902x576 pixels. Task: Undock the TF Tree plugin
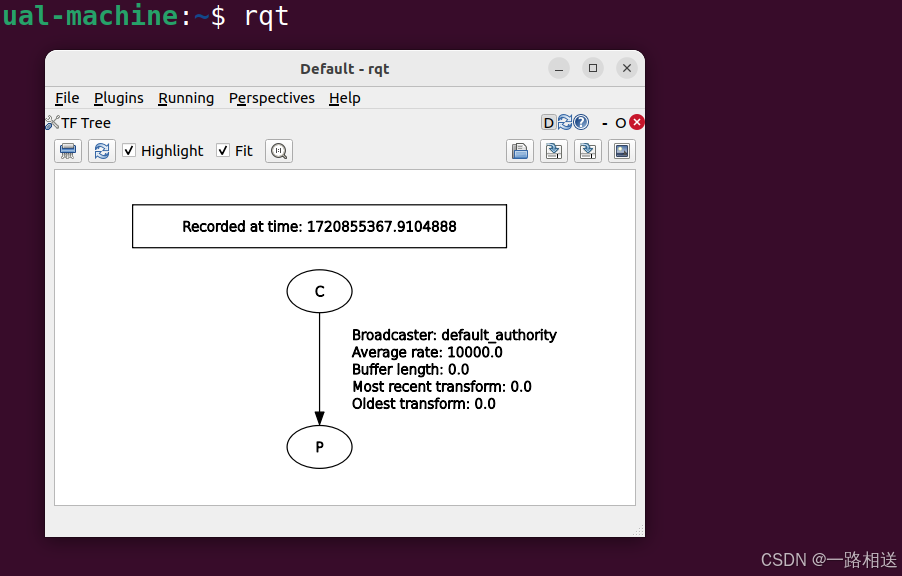tap(620, 122)
